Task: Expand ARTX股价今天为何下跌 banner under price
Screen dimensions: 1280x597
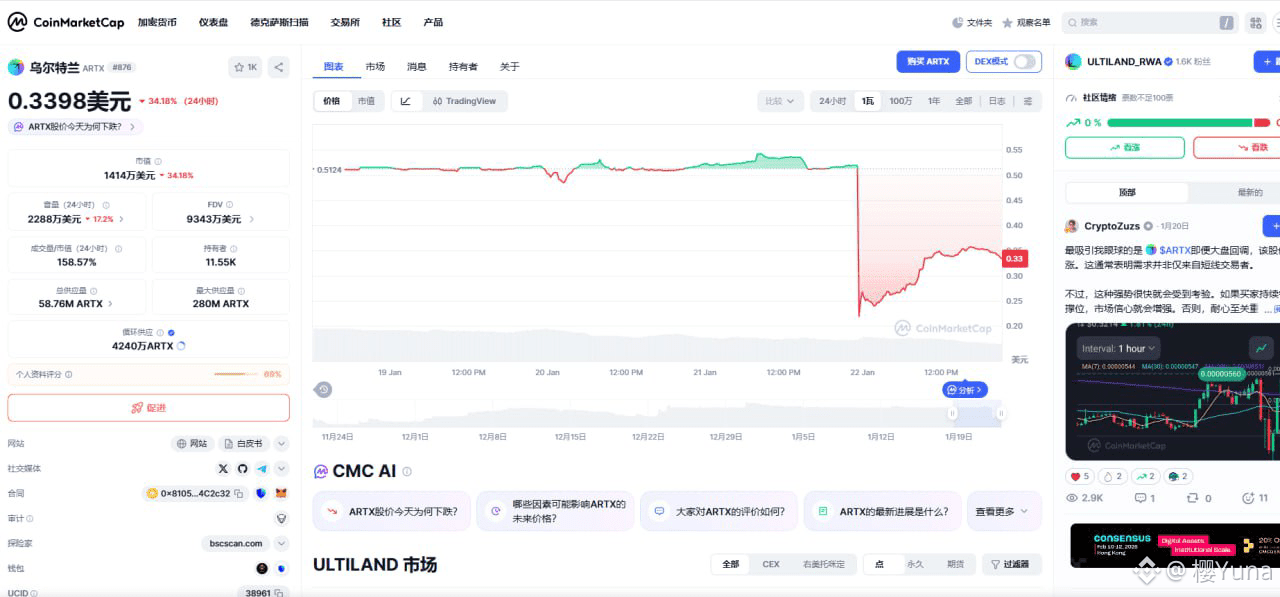Action: (76, 127)
